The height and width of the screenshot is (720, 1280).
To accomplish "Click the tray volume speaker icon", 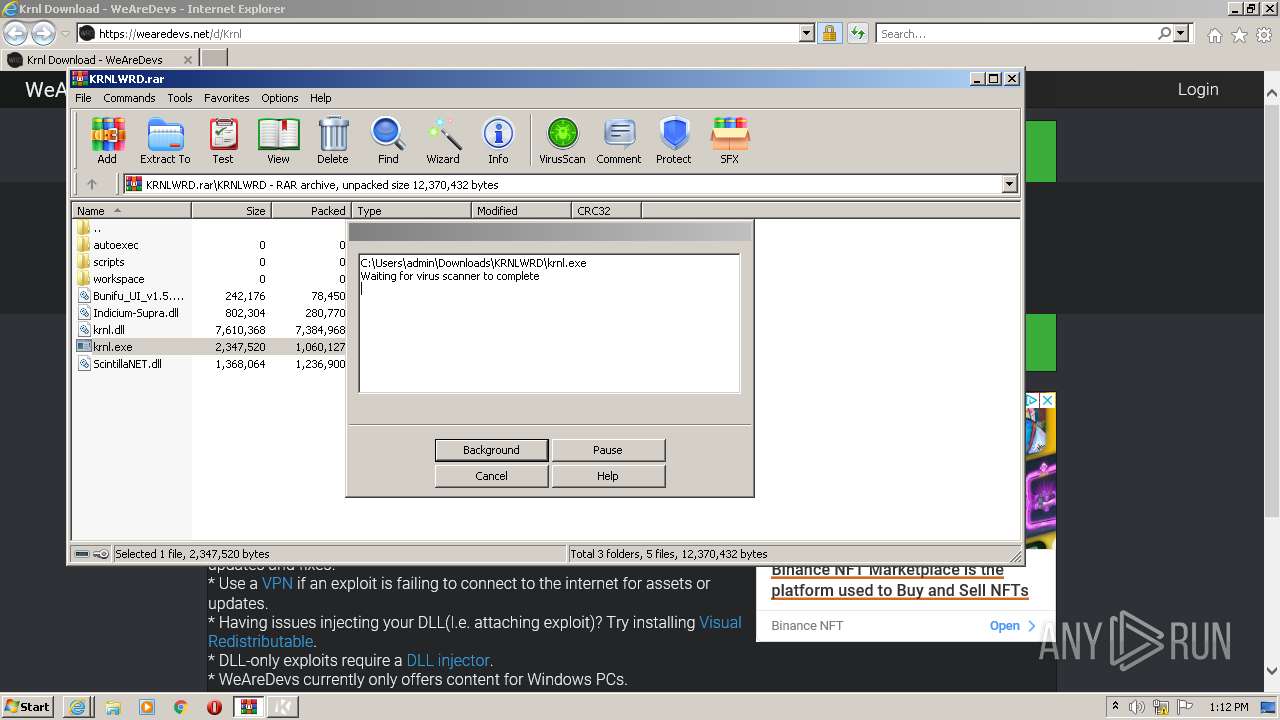I will [1137, 707].
